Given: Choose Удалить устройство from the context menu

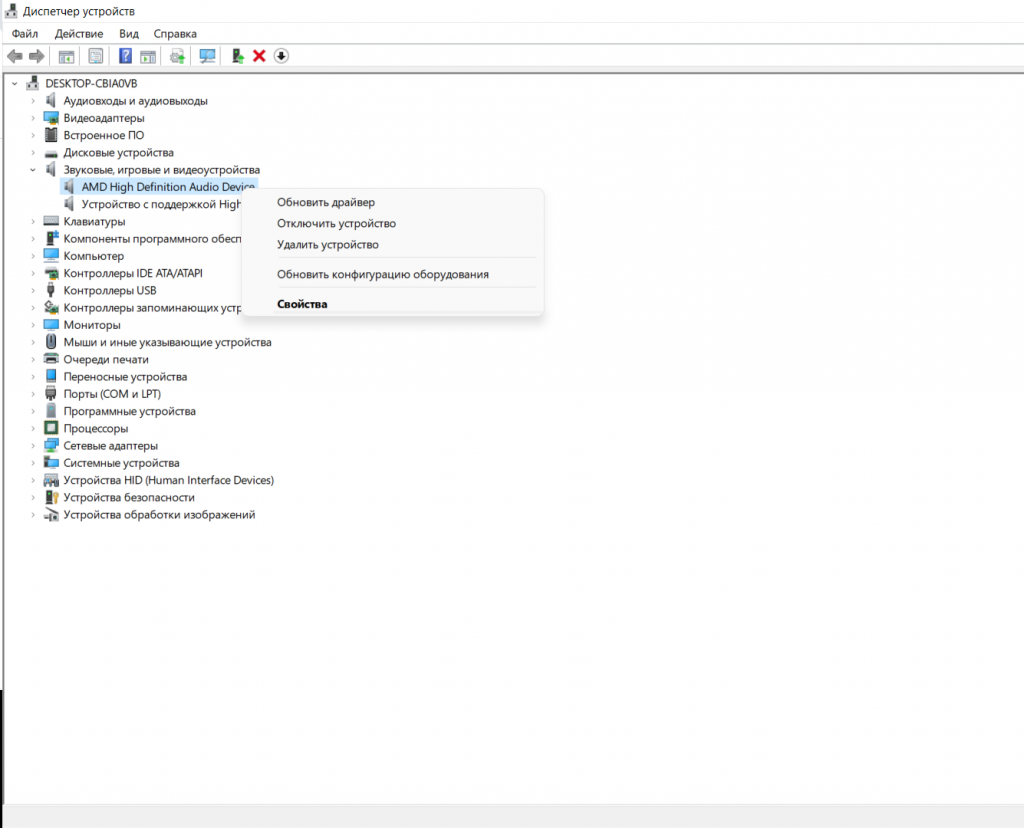Looking at the screenshot, I should click(328, 245).
